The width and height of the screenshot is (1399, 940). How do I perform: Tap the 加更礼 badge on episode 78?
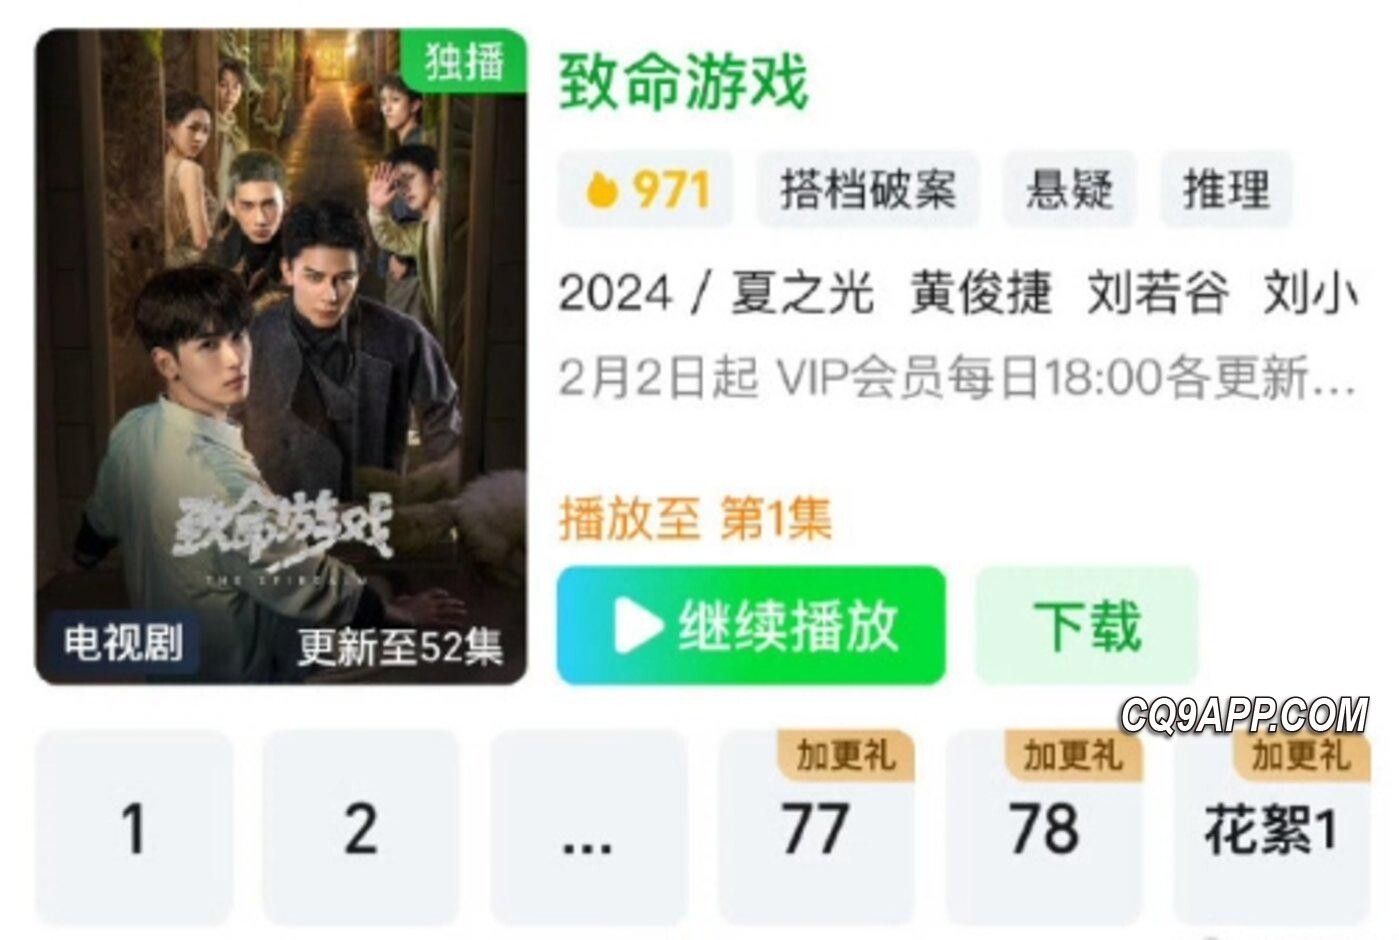point(1072,755)
